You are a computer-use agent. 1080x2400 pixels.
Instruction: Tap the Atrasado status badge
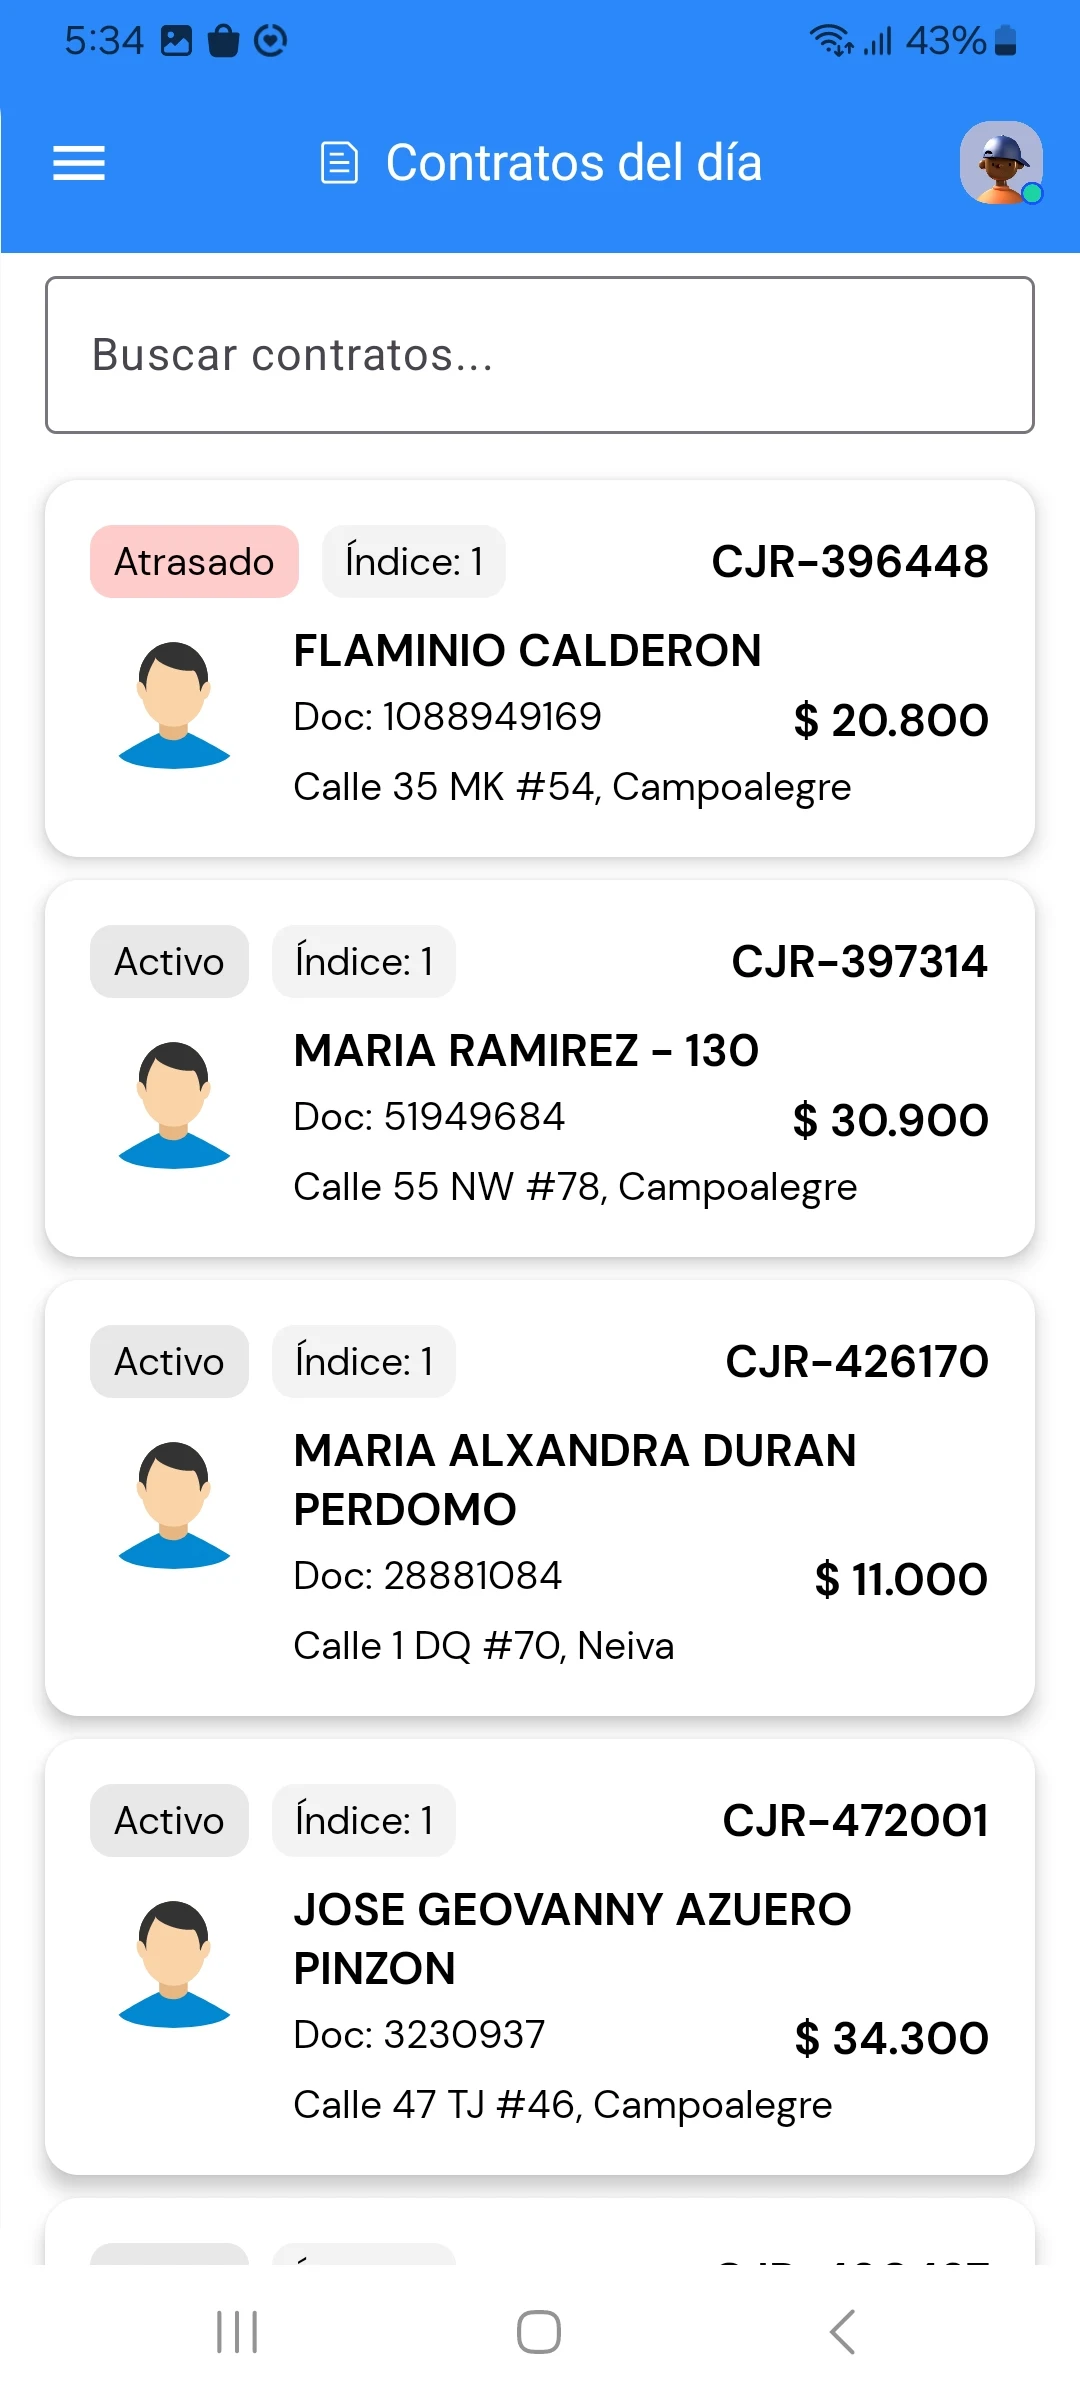click(194, 562)
